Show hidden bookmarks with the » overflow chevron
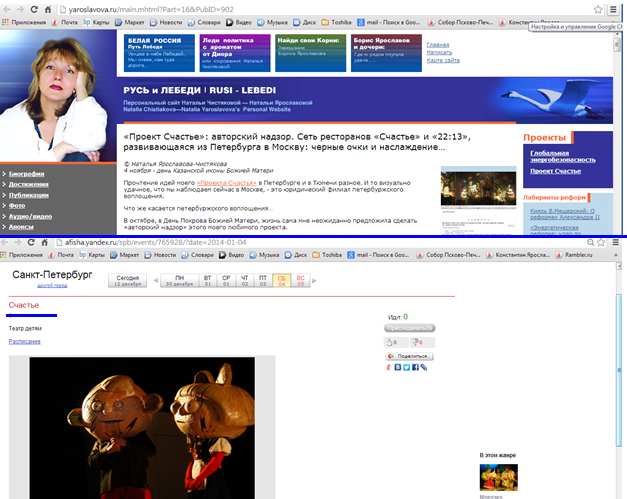Screen dimensions: 627x499 (x=616, y=255)
